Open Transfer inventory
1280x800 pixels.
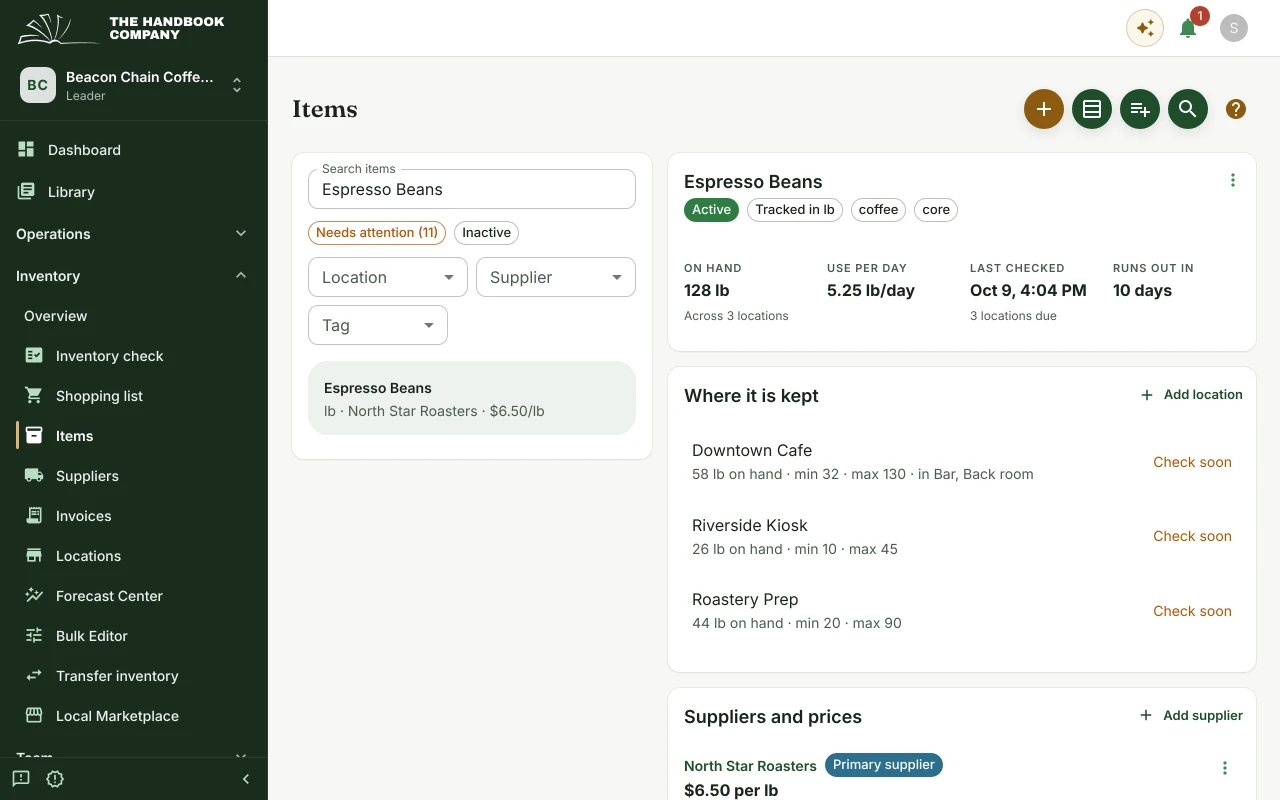[x=134, y=676]
